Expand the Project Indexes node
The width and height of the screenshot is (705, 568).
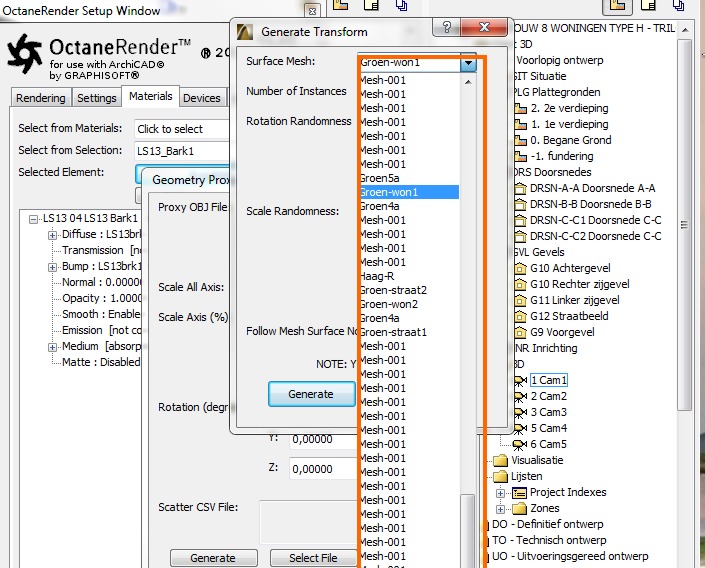point(500,493)
